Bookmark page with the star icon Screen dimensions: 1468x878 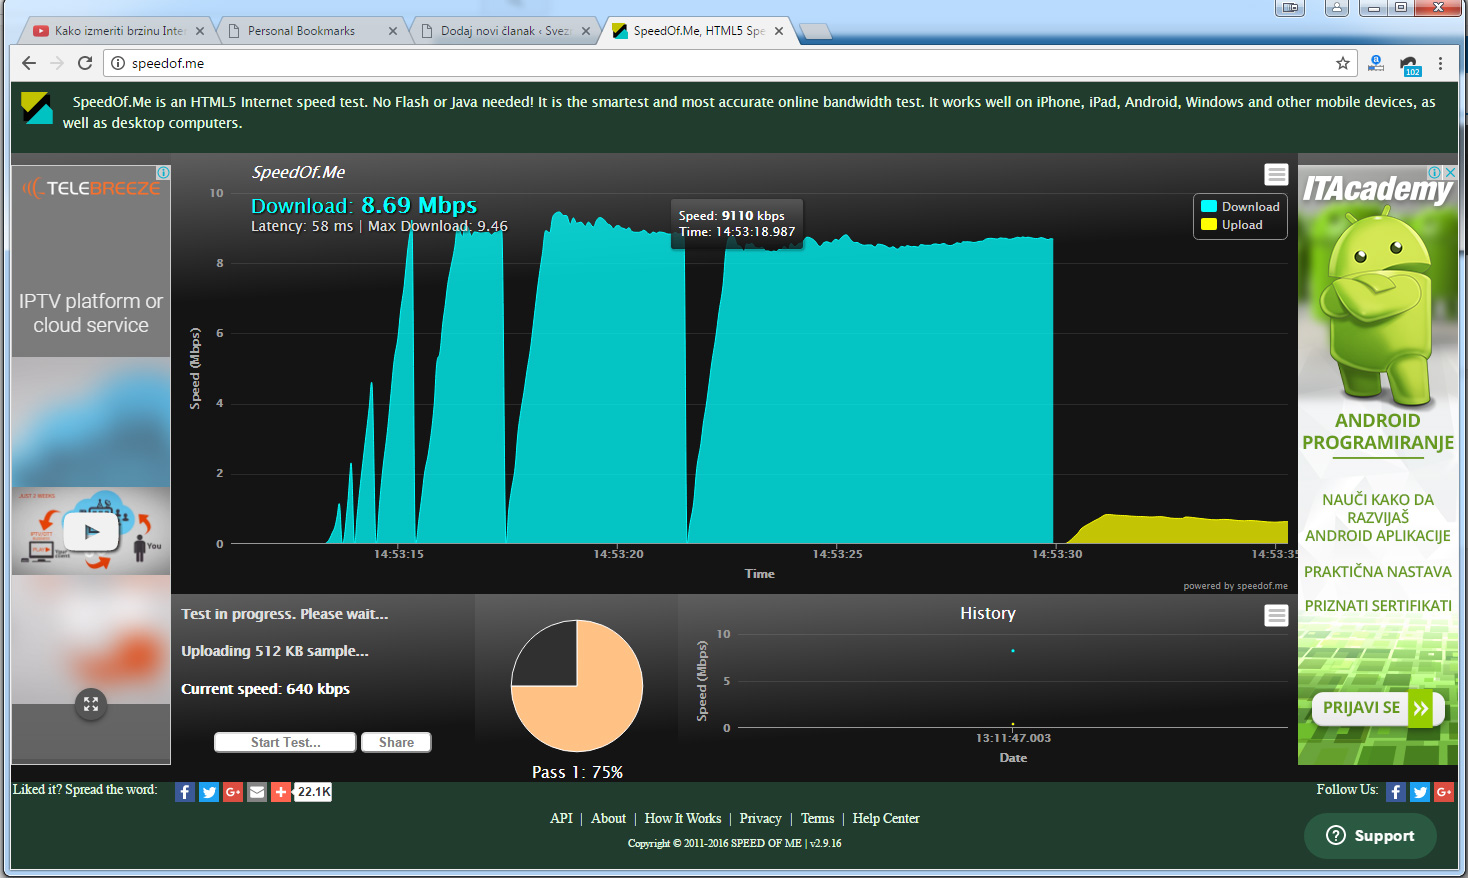1343,63
